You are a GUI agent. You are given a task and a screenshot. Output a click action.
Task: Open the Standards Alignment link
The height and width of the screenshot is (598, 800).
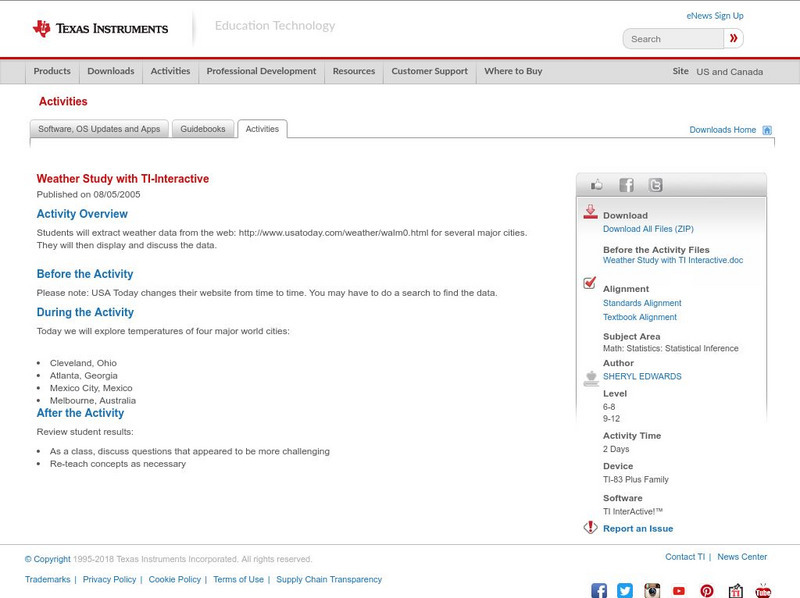[642, 303]
